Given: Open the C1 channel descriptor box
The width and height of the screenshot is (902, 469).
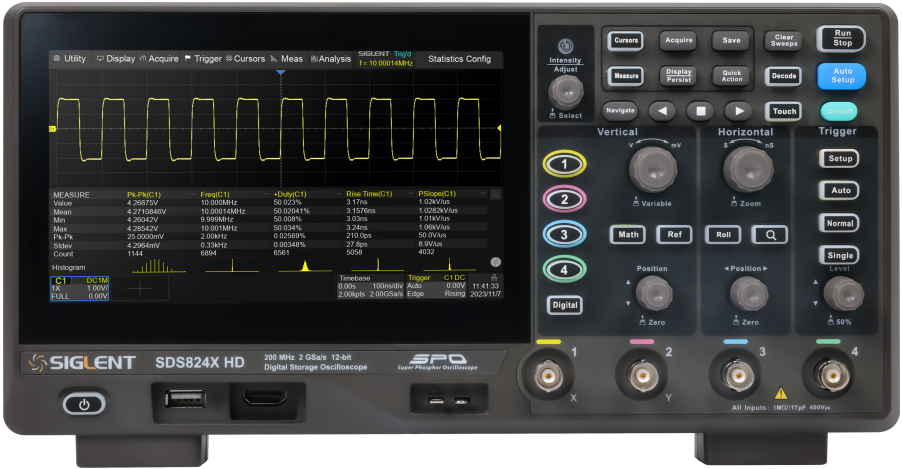Looking at the screenshot, I should point(79,288).
